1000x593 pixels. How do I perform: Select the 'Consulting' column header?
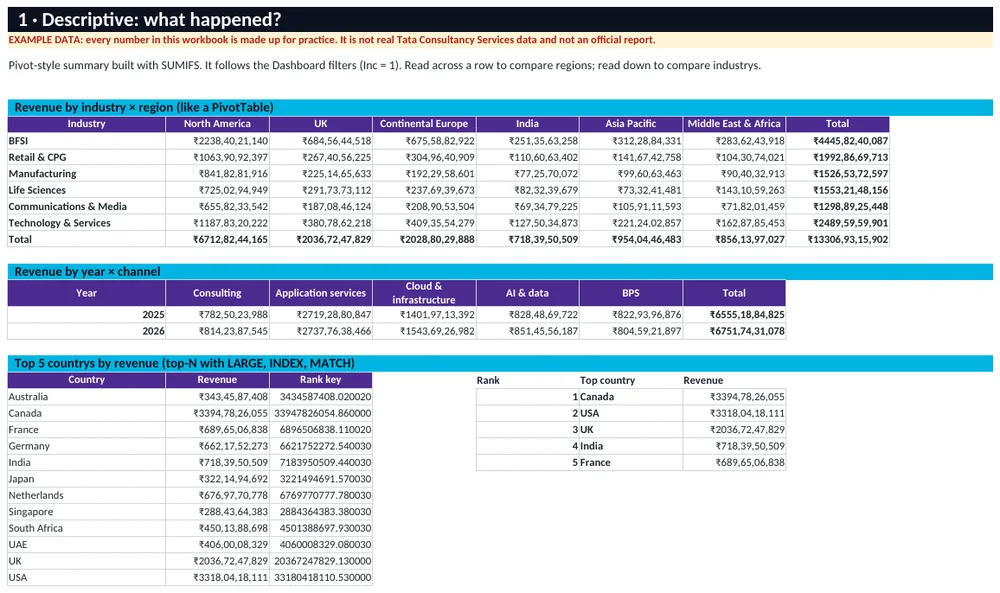coord(217,293)
